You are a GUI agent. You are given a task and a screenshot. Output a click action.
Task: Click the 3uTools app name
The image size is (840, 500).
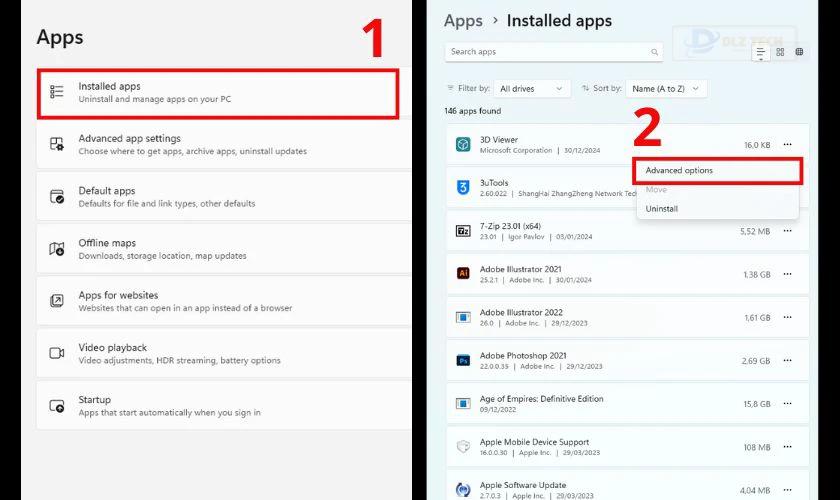click(x=494, y=183)
